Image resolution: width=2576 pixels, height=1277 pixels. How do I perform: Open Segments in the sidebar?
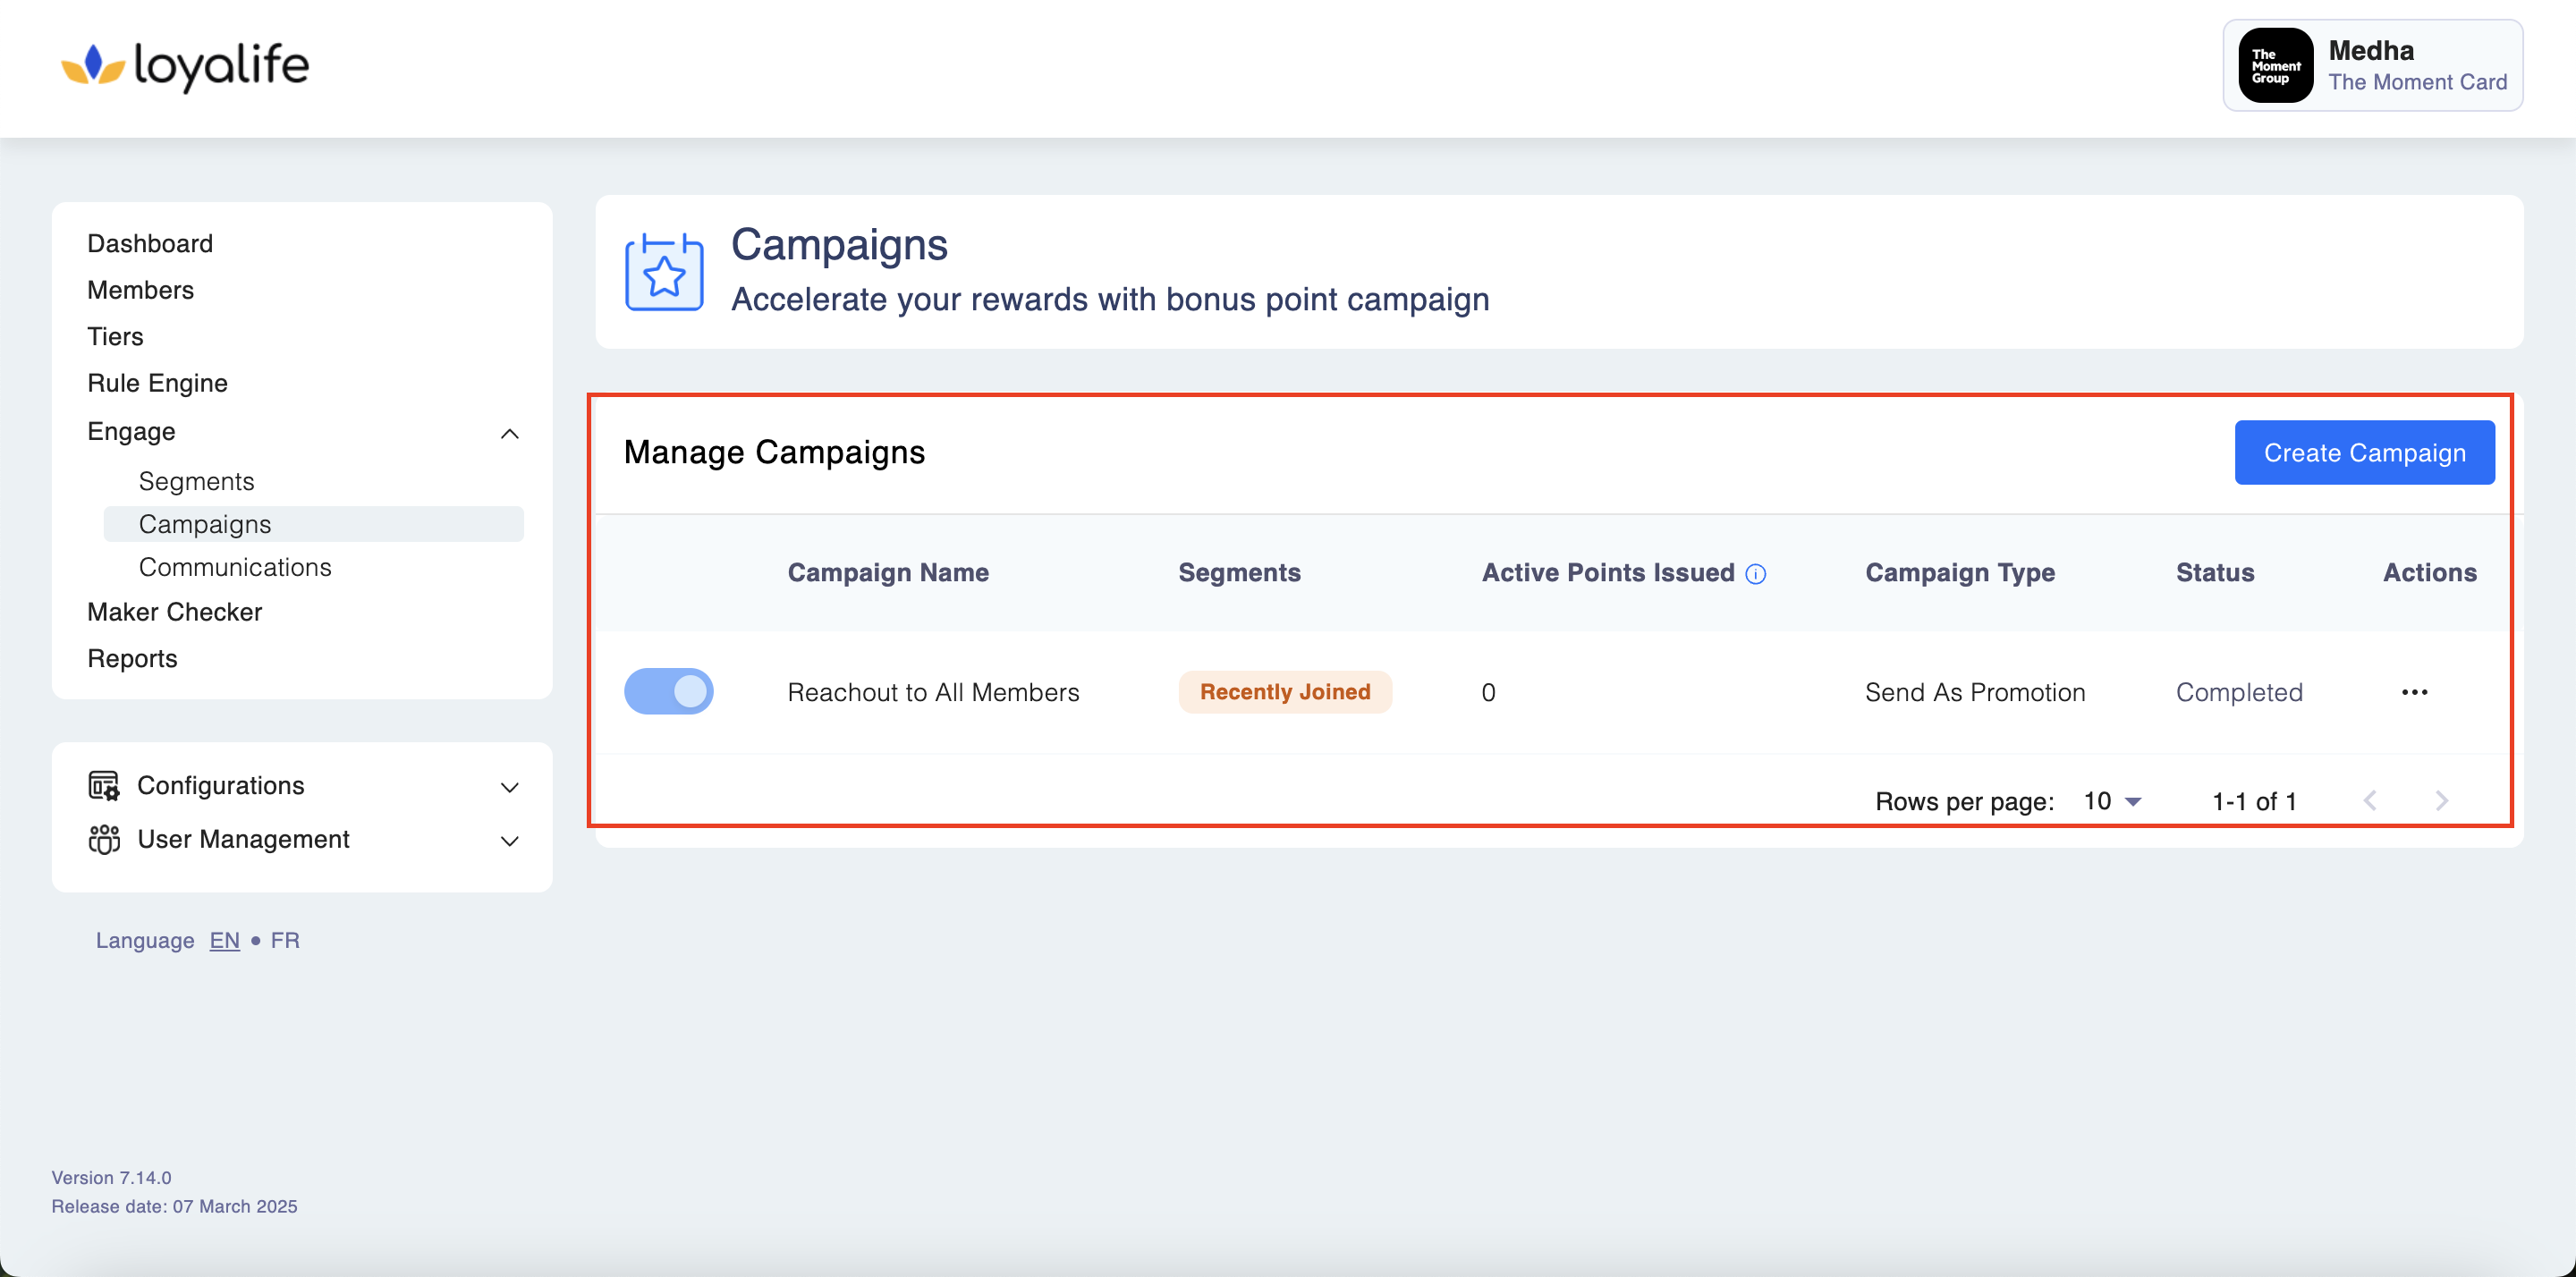click(196, 482)
